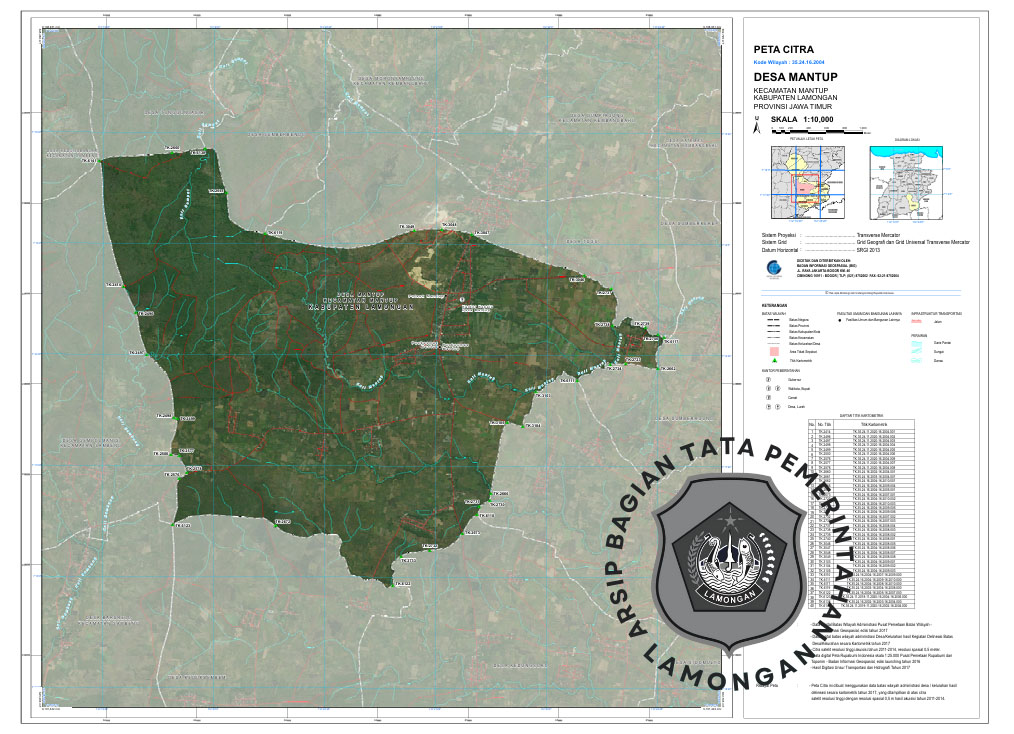Image resolution: width=1014 pixels, height=734 pixels.
Task: Click the Sungai river legend symbol
Action: click(919, 350)
